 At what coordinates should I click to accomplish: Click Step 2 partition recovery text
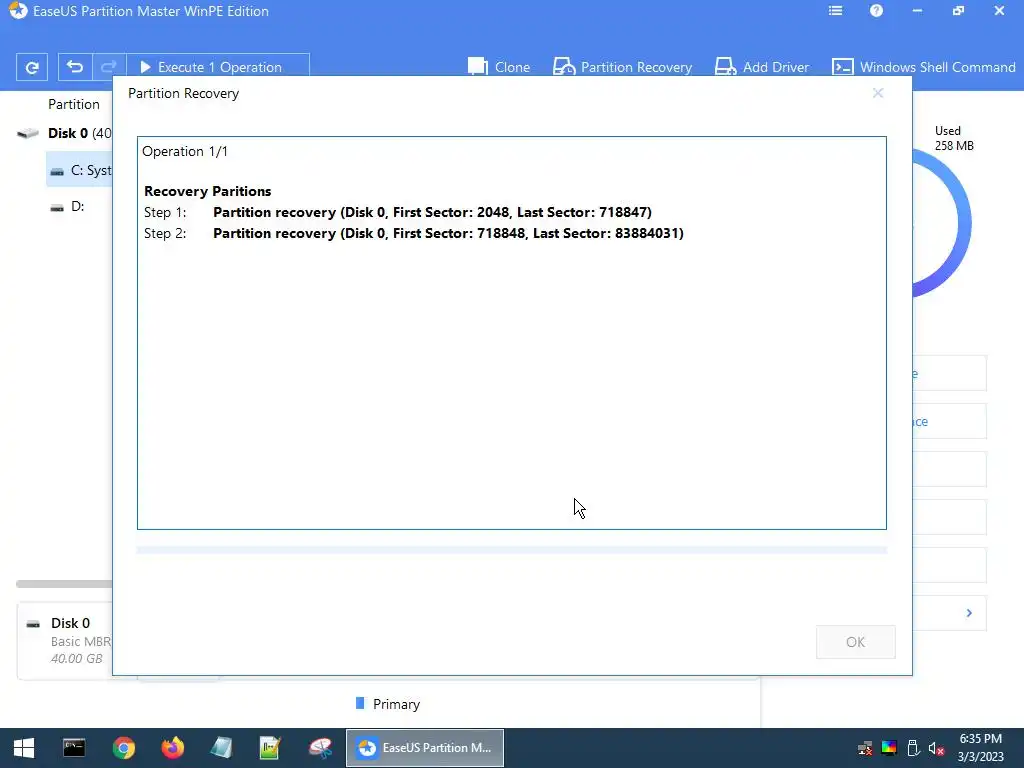[448, 233]
